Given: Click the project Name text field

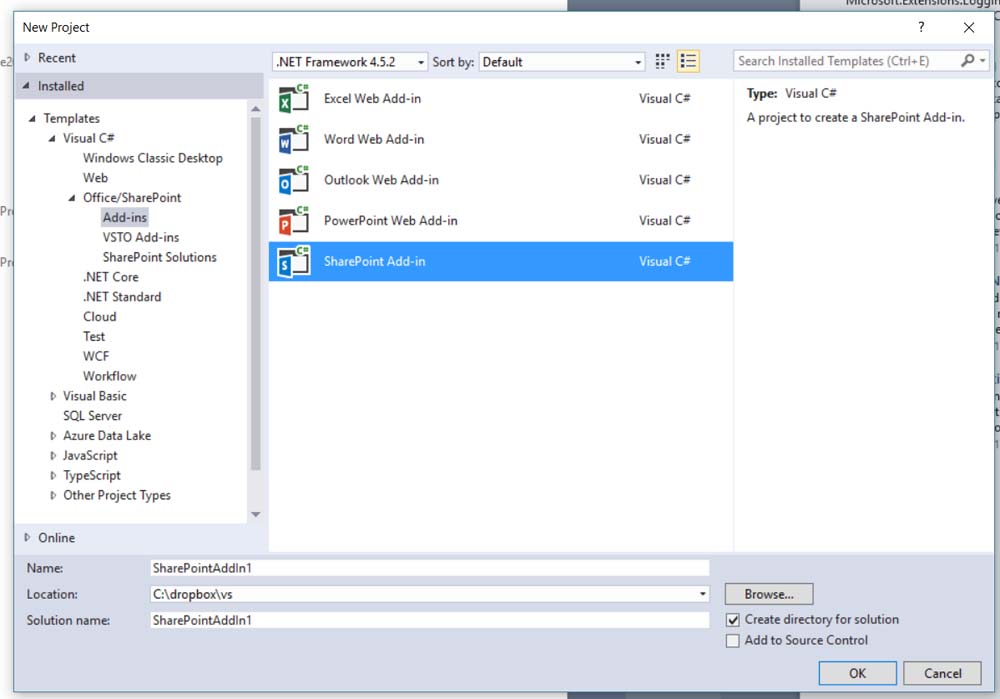Looking at the screenshot, I should (x=428, y=568).
